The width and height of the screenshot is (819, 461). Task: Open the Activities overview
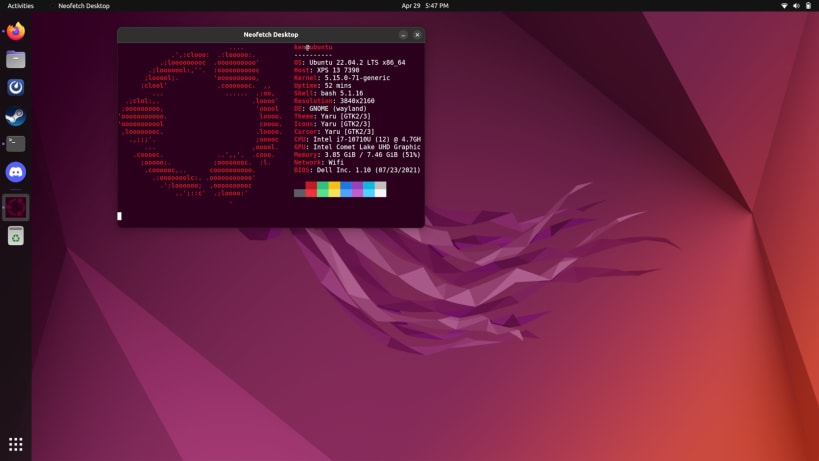20,6
